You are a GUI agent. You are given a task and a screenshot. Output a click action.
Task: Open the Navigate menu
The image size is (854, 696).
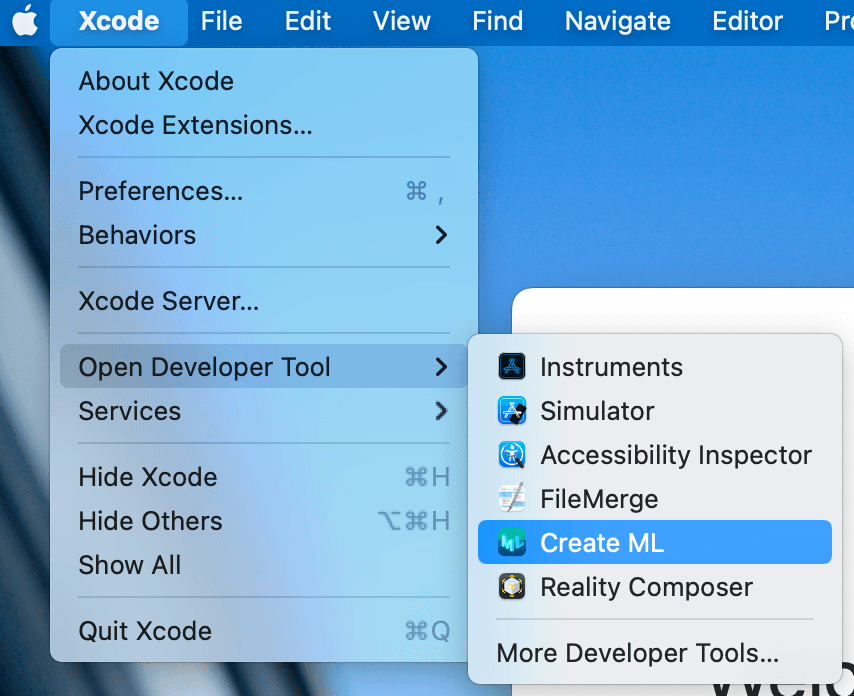[x=618, y=21]
